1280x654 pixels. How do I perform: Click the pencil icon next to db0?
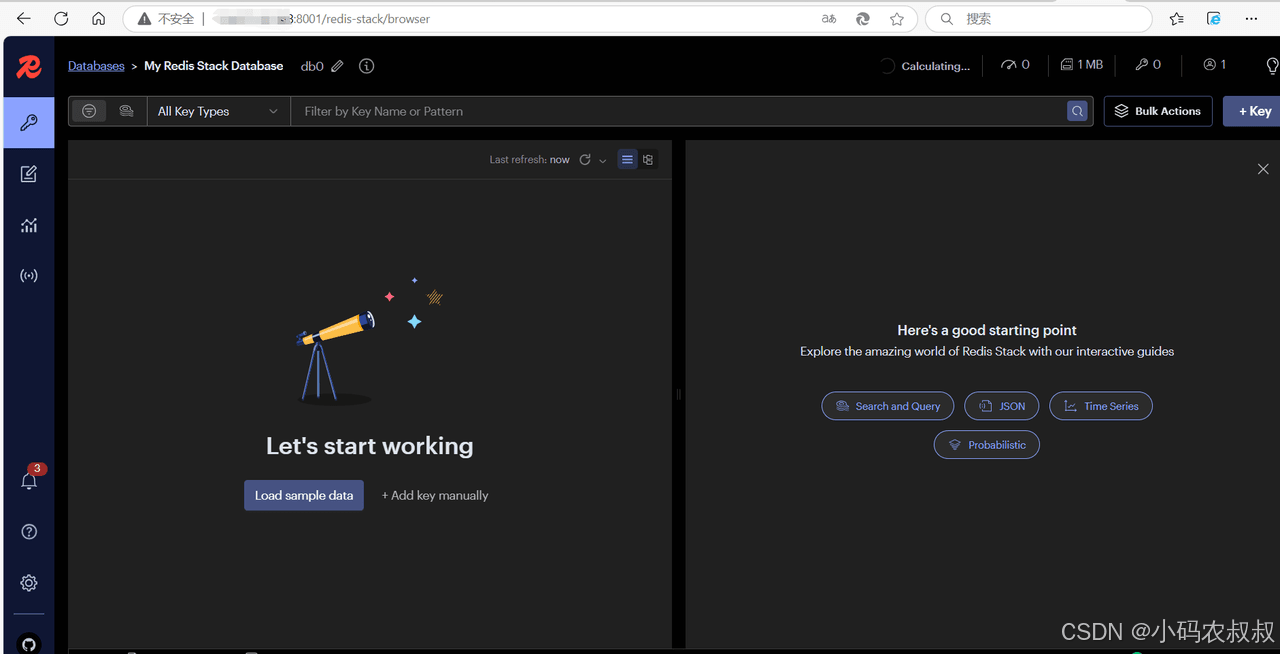coord(337,66)
